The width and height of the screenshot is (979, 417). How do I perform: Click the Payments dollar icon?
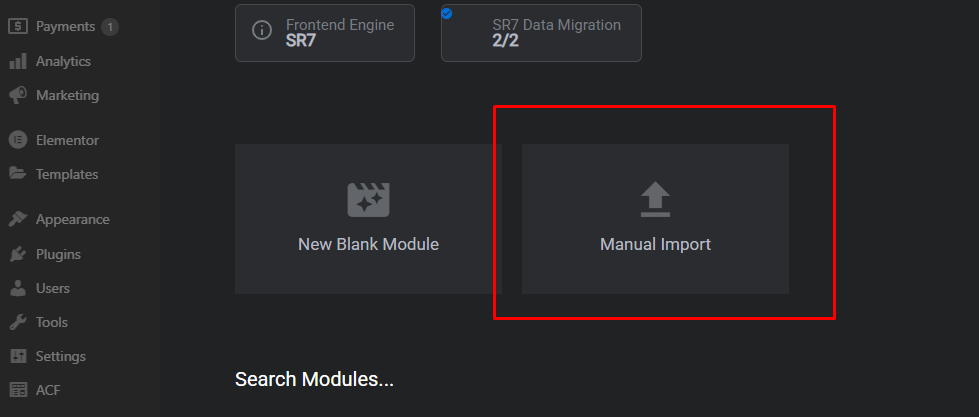click(x=17, y=27)
